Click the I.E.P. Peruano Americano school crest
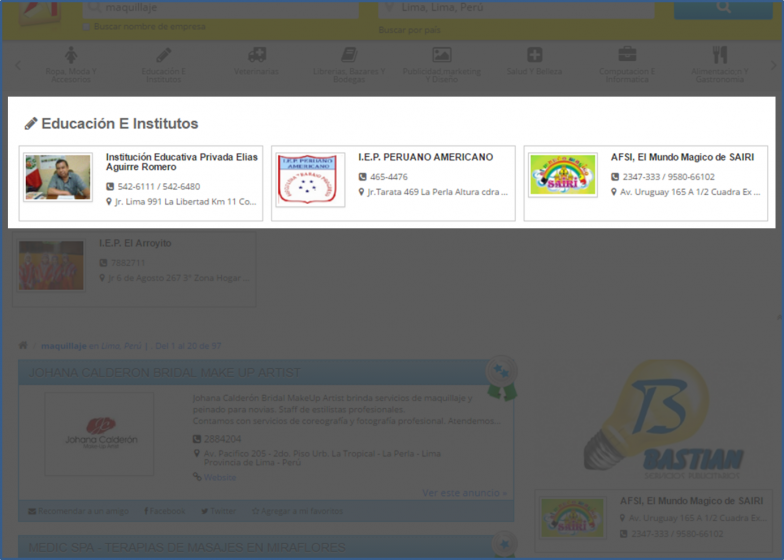Screen dimensions: 784x560 pyautogui.click(x=310, y=178)
